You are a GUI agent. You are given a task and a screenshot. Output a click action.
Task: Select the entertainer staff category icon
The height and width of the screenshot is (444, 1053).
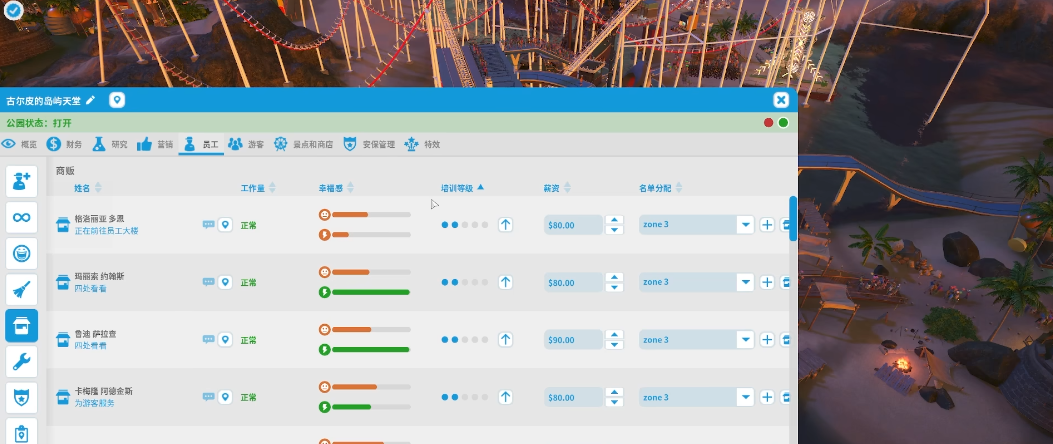21,254
